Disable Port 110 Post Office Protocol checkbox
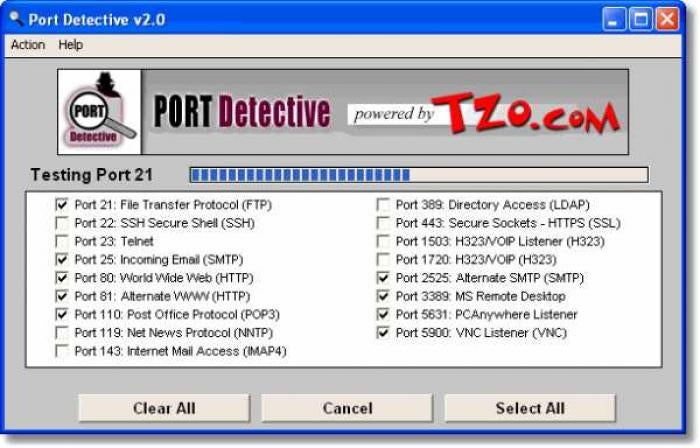The width and height of the screenshot is (700, 448). [62, 315]
